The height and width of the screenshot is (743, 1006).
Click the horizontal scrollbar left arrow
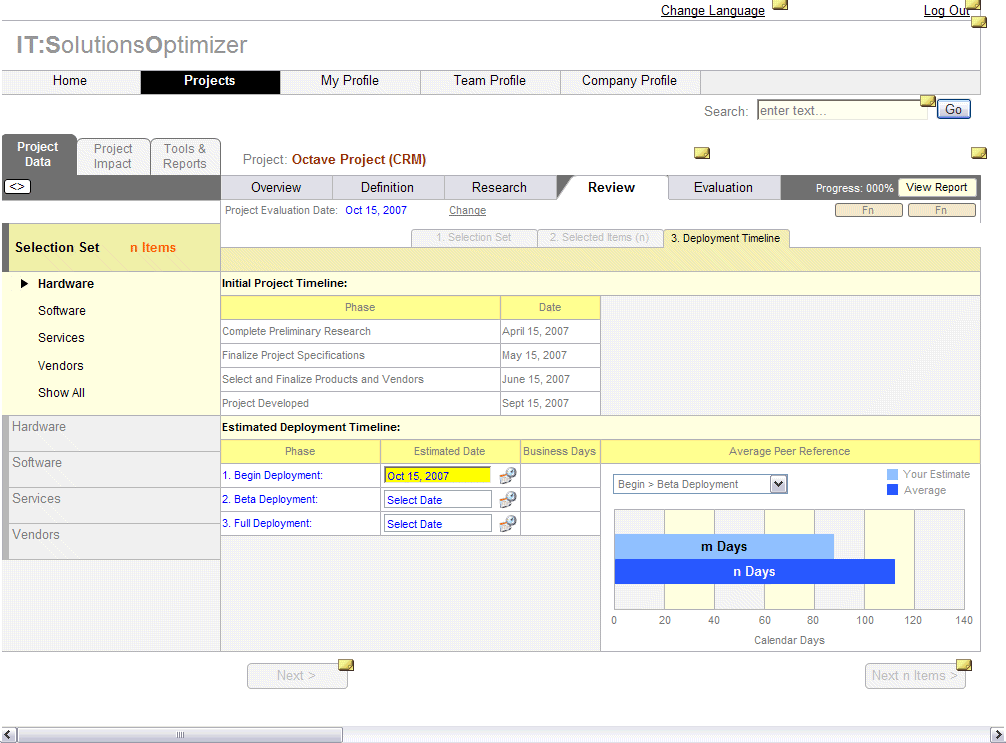9,735
